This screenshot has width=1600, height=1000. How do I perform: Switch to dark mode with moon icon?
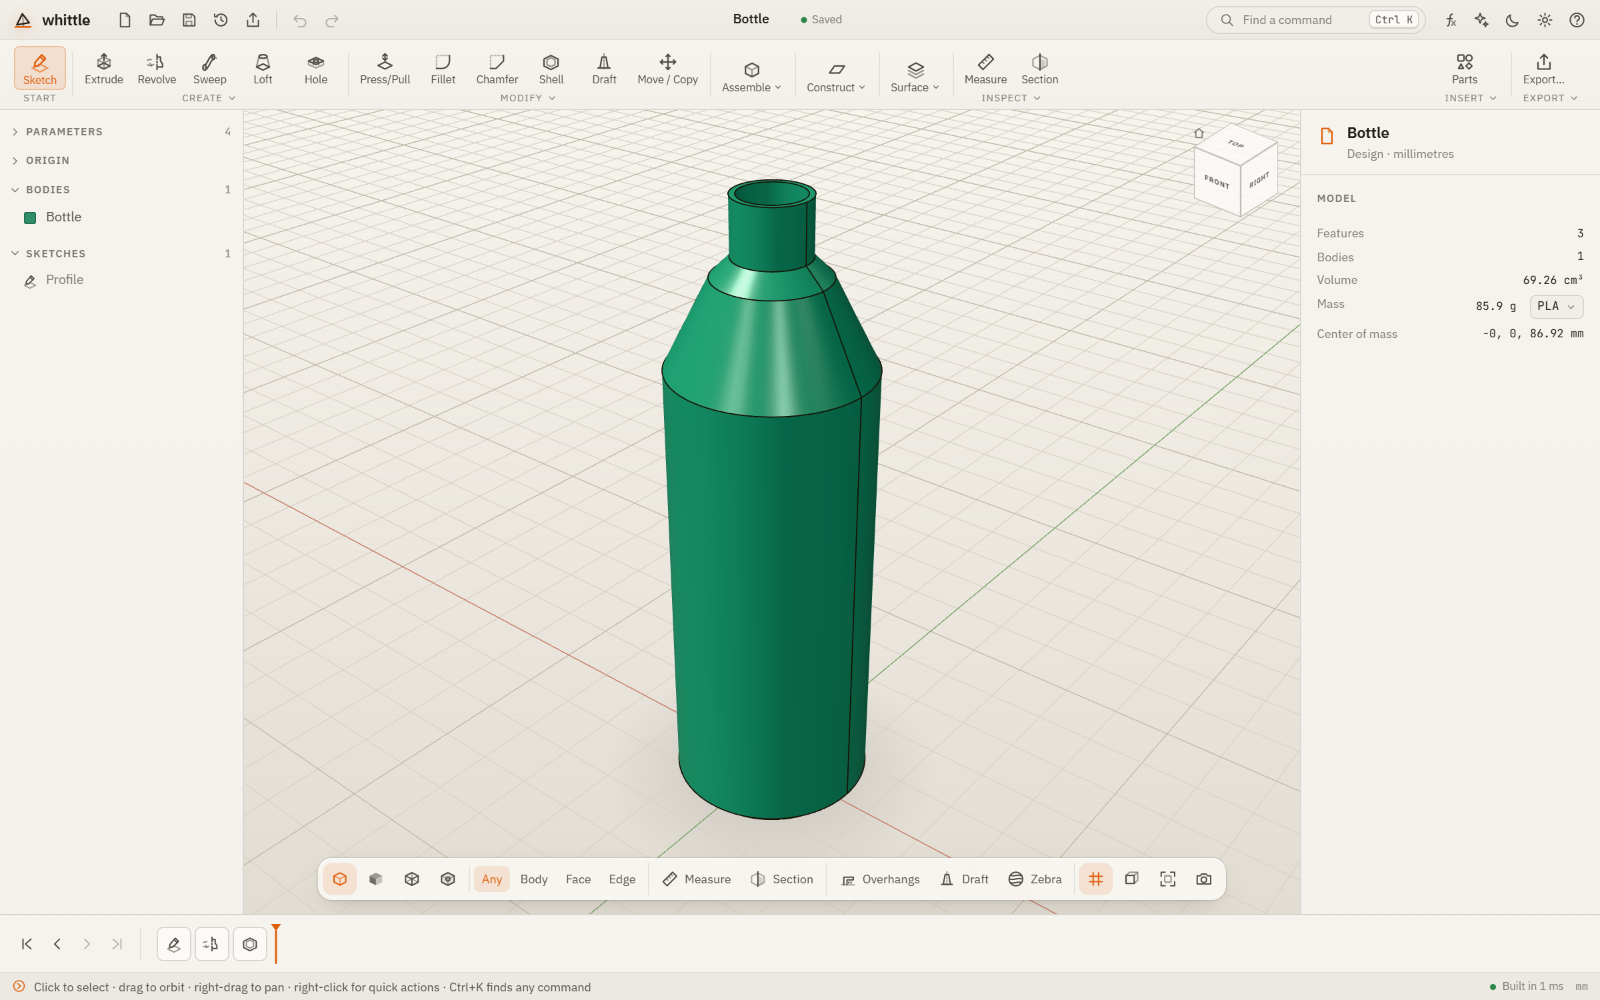click(1513, 20)
